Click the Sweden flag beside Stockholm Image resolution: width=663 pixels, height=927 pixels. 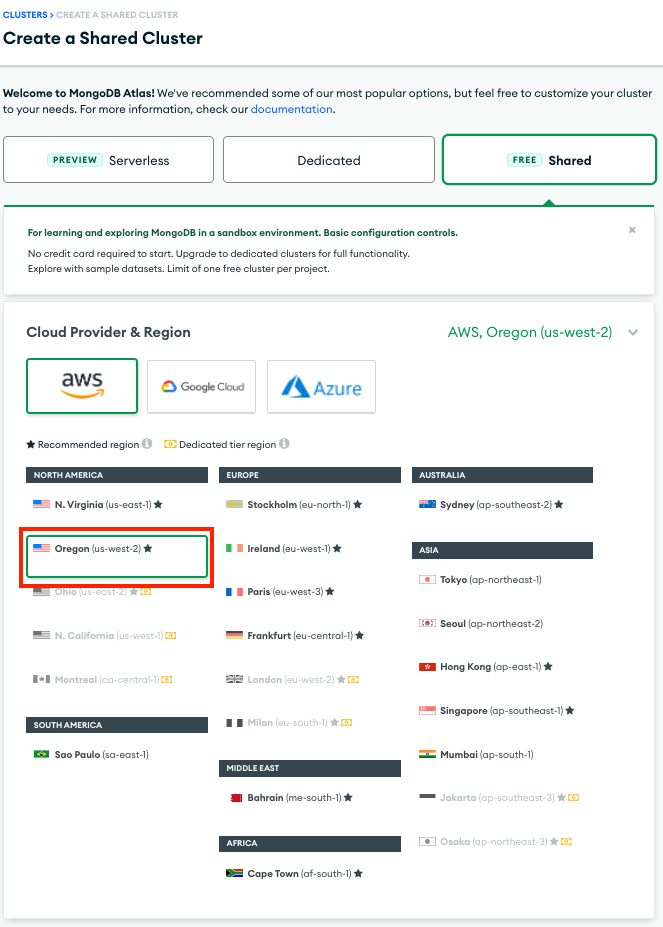point(234,504)
